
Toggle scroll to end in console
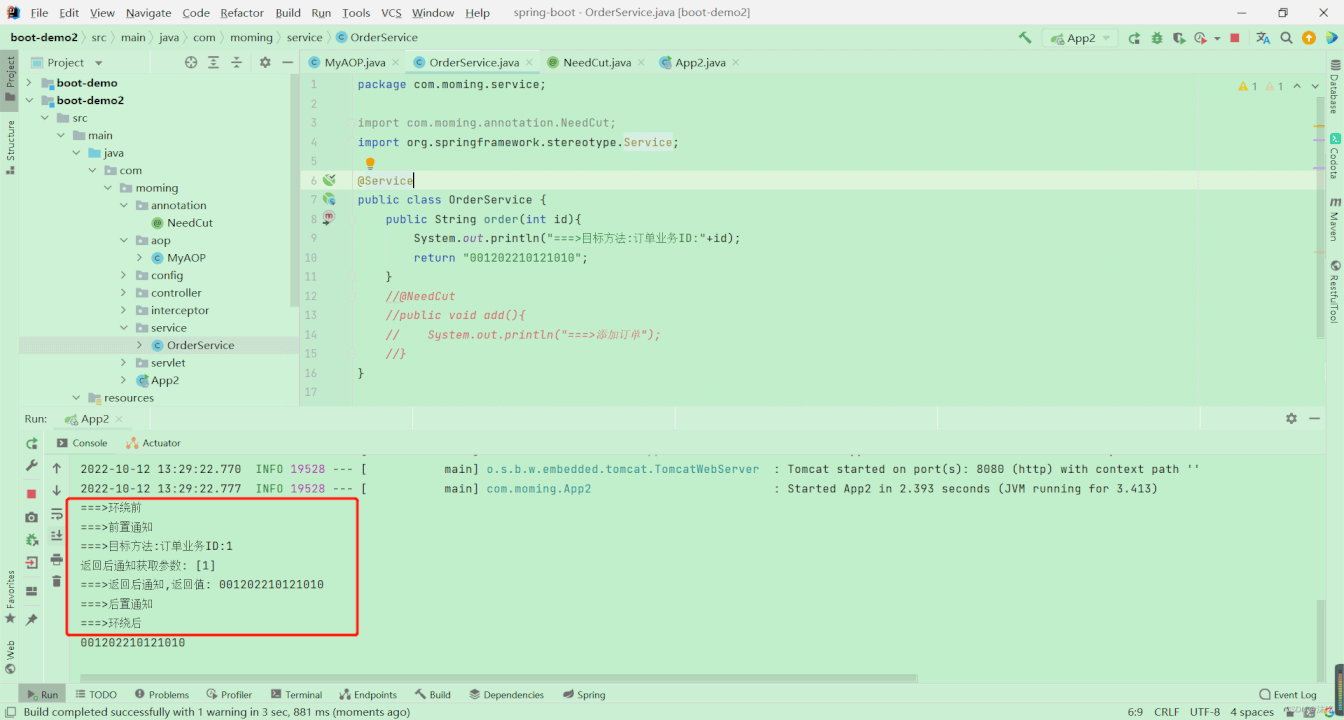pyautogui.click(x=57, y=536)
